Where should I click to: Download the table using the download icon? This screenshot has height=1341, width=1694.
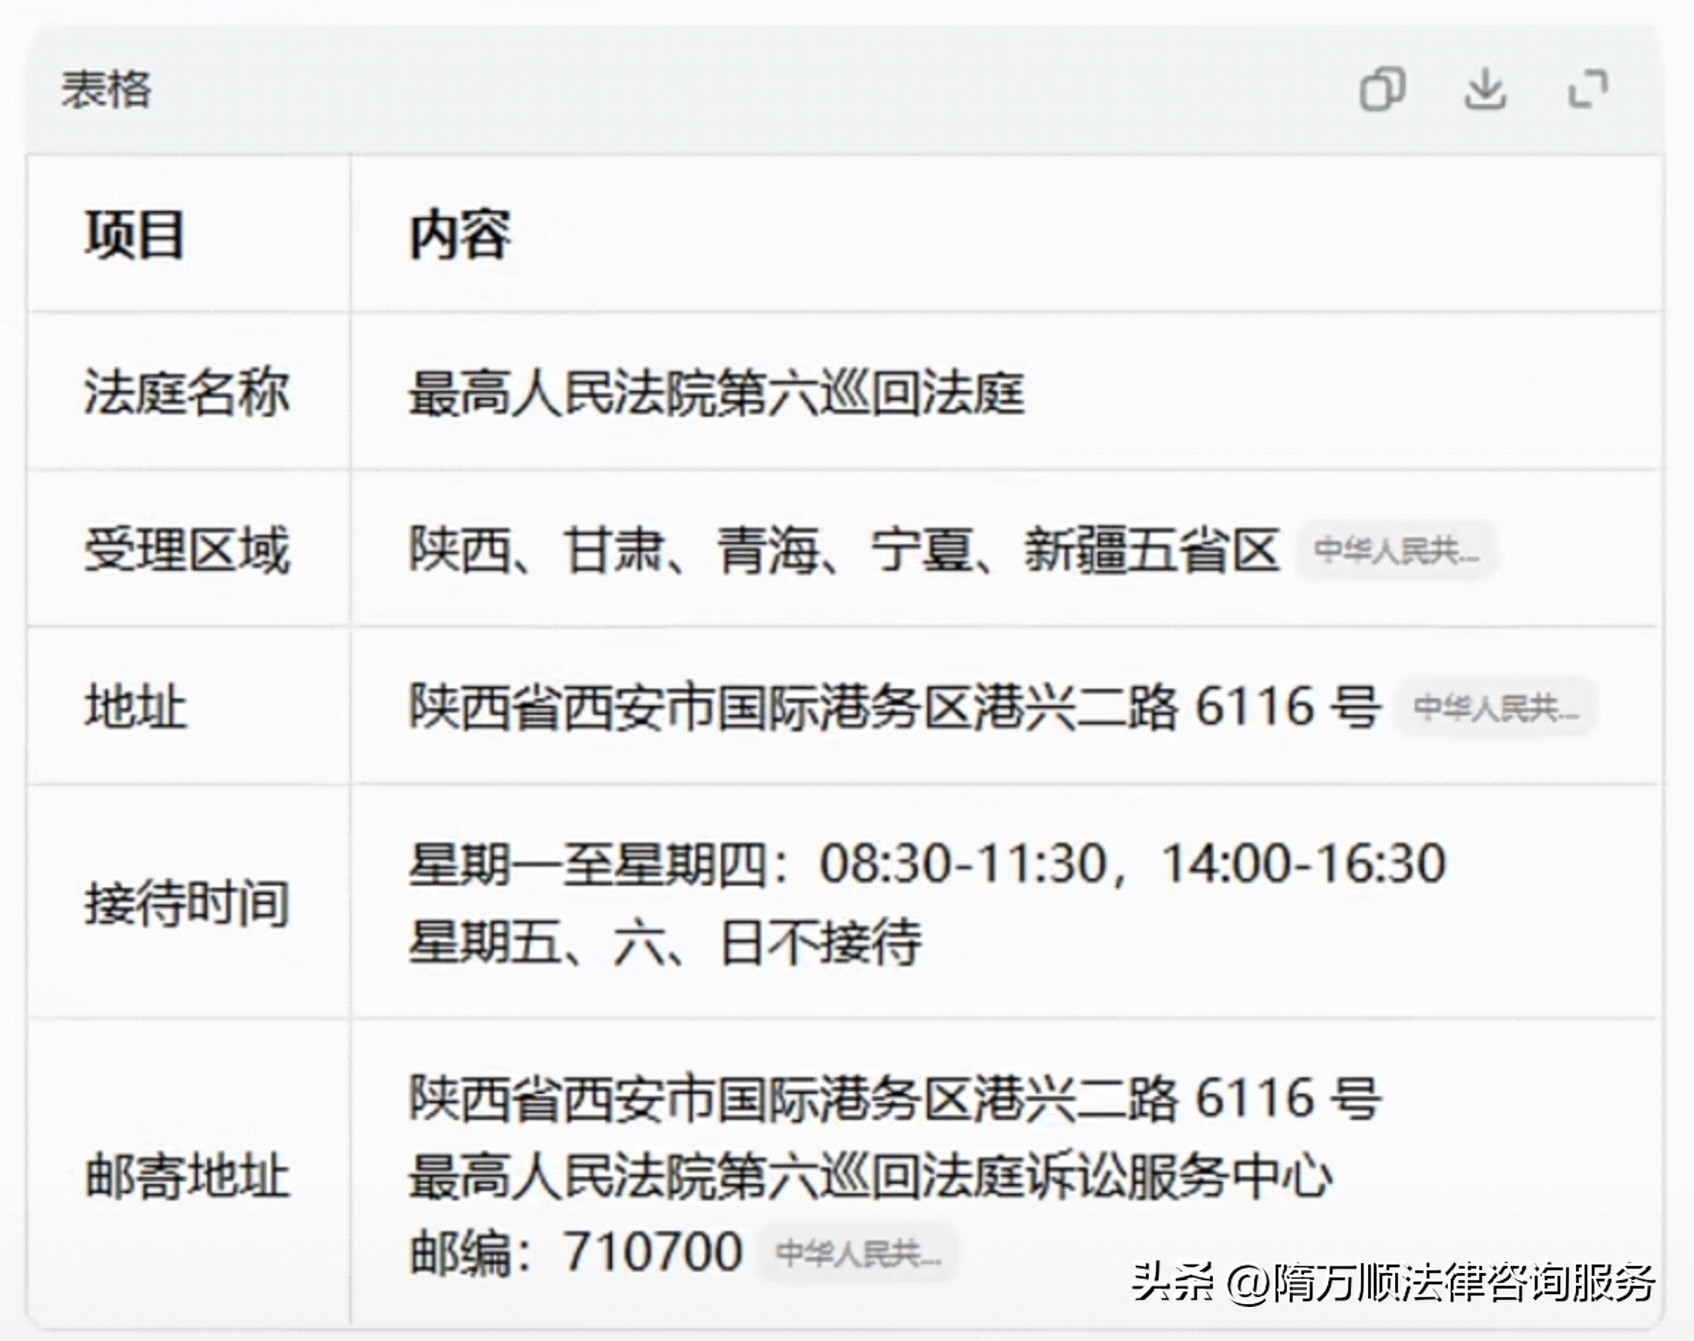(x=1485, y=89)
